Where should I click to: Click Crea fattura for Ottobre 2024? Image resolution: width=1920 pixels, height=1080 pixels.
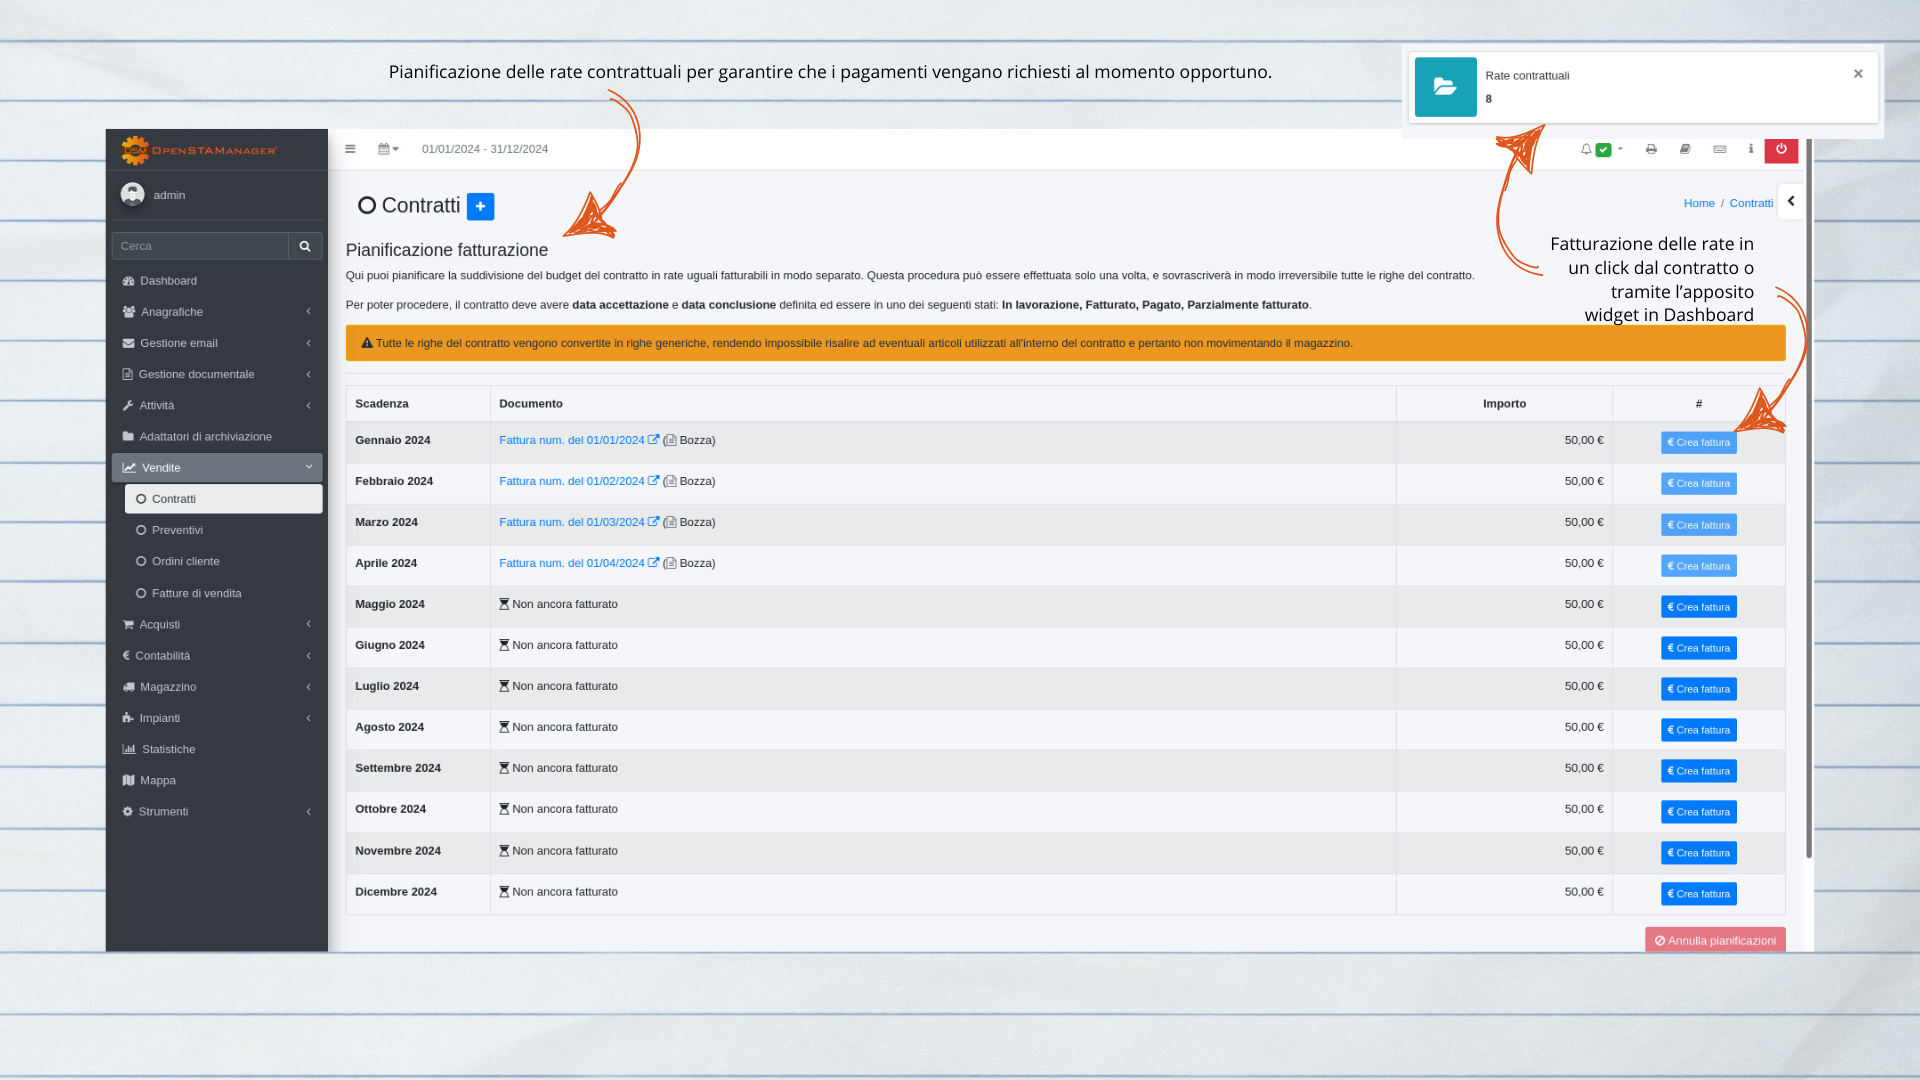coord(1698,812)
